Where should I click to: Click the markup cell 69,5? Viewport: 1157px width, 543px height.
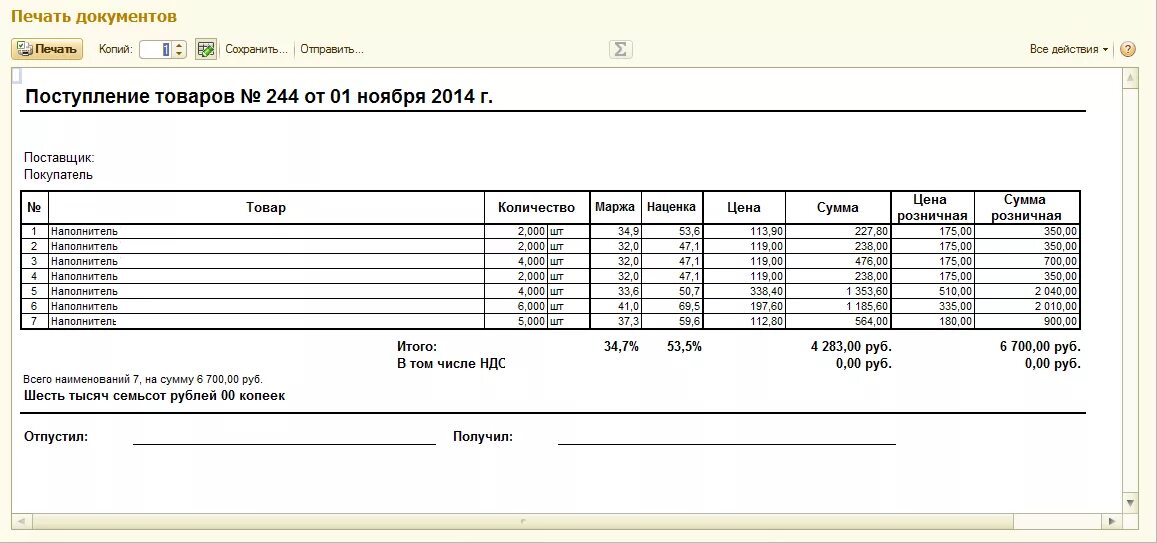click(x=671, y=306)
